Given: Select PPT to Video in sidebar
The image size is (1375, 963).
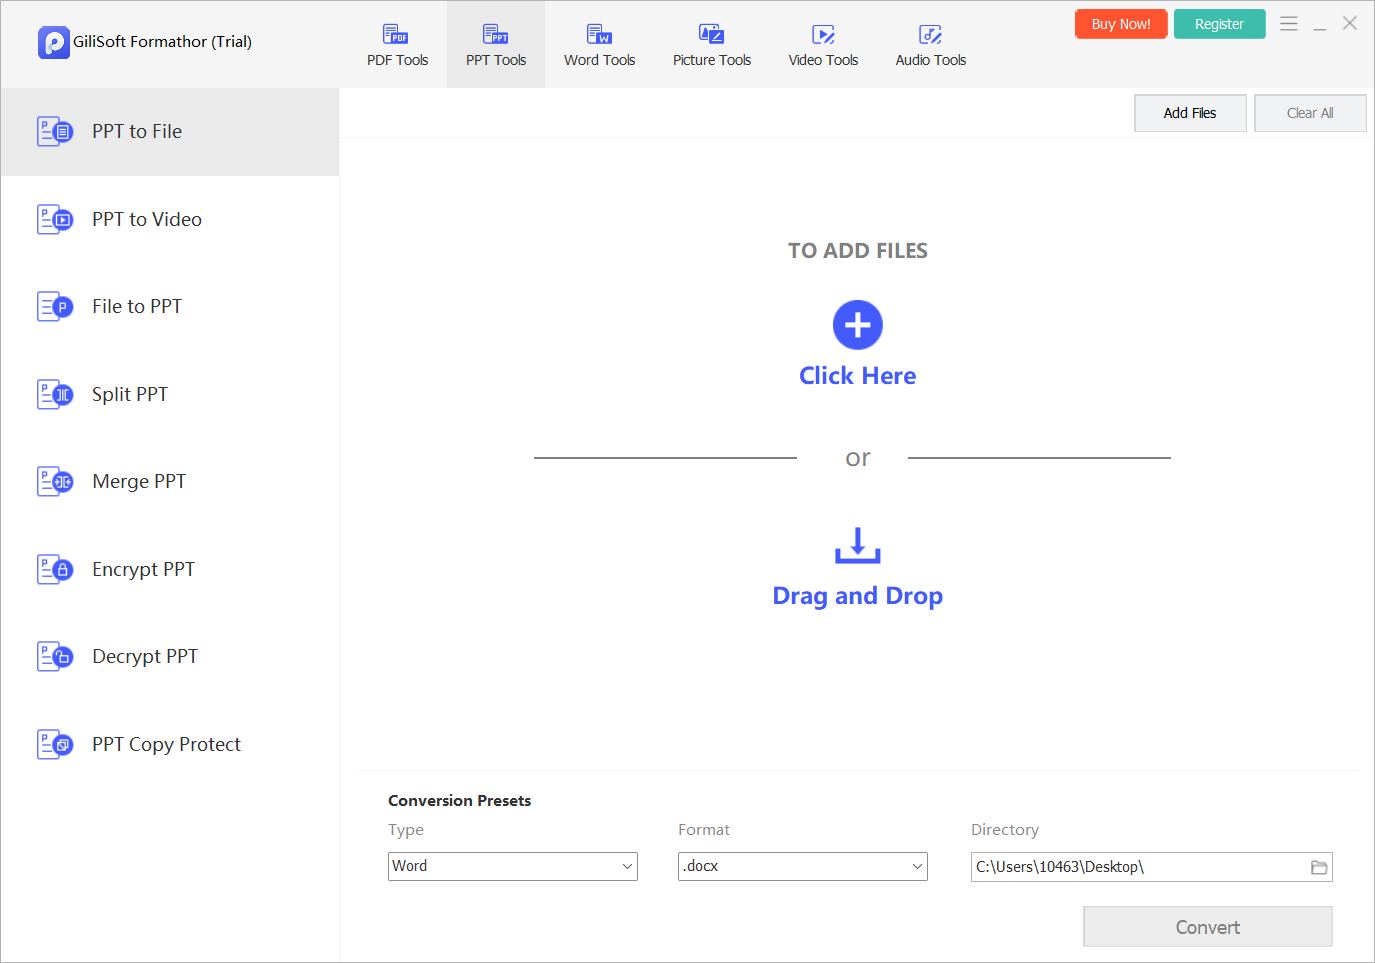Looking at the screenshot, I should [x=170, y=219].
